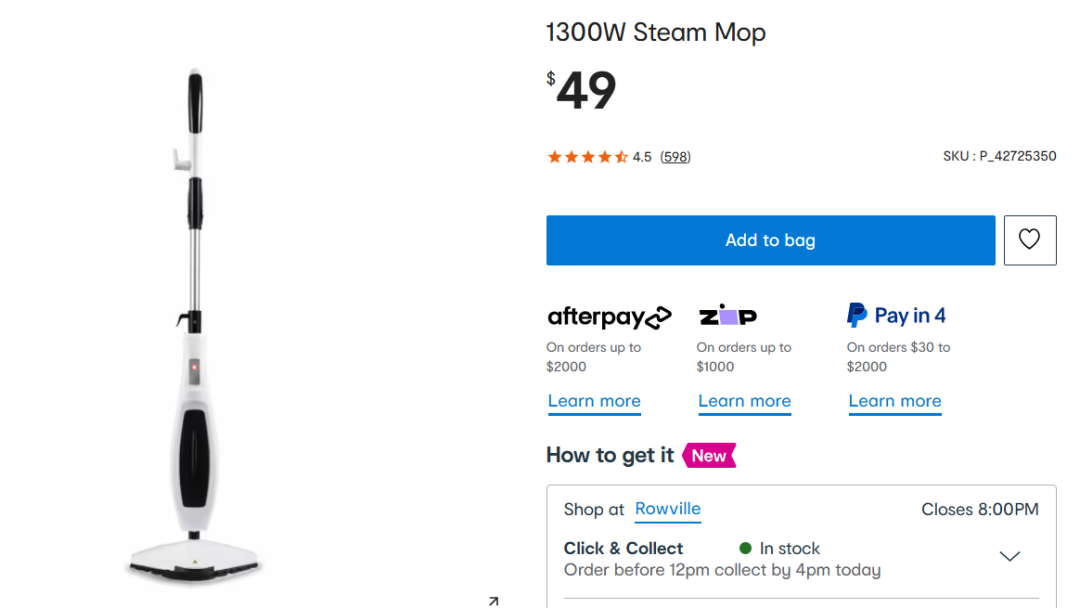Image resolution: width=1080 pixels, height=608 pixels.
Task: View the 598 reviews link
Action: 675,157
